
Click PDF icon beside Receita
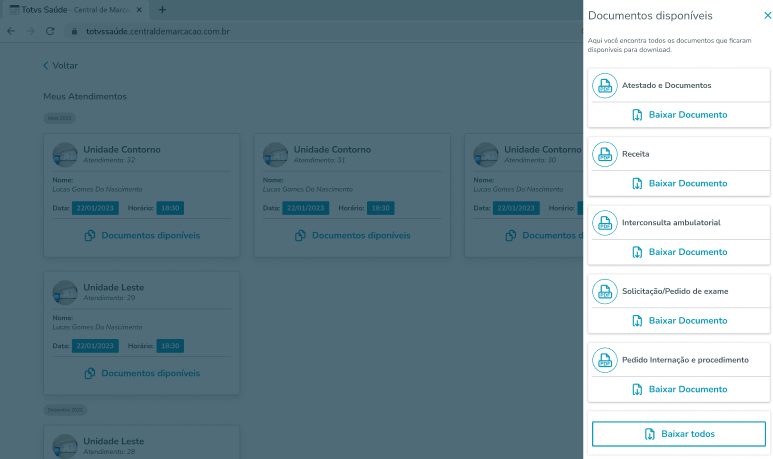point(605,154)
